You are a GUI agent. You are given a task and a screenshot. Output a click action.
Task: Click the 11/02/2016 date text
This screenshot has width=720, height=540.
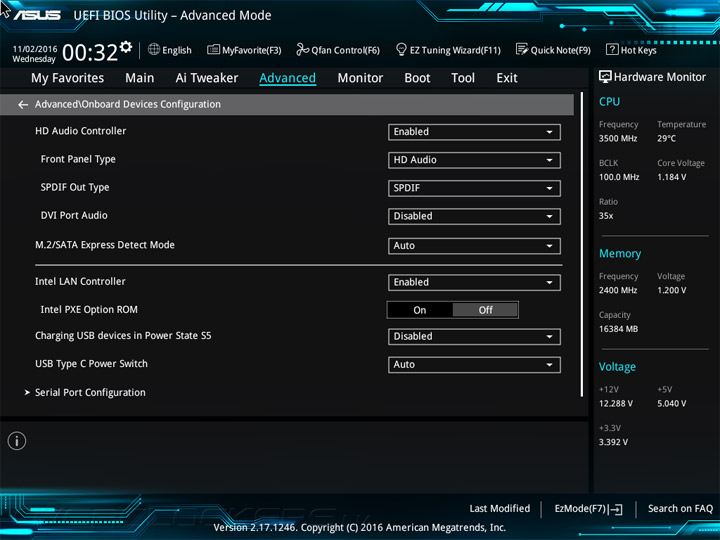click(35, 49)
